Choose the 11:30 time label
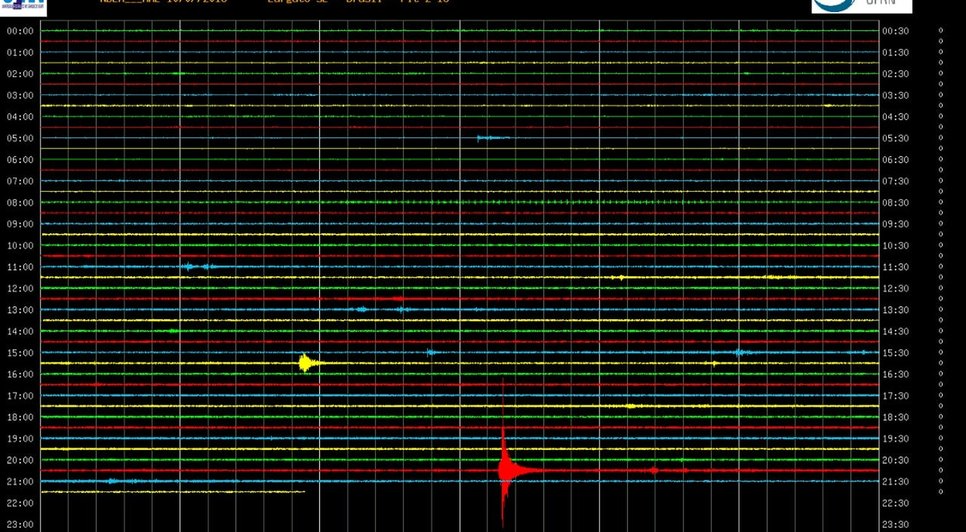This screenshot has width=966, height=532. click(896, 267)
